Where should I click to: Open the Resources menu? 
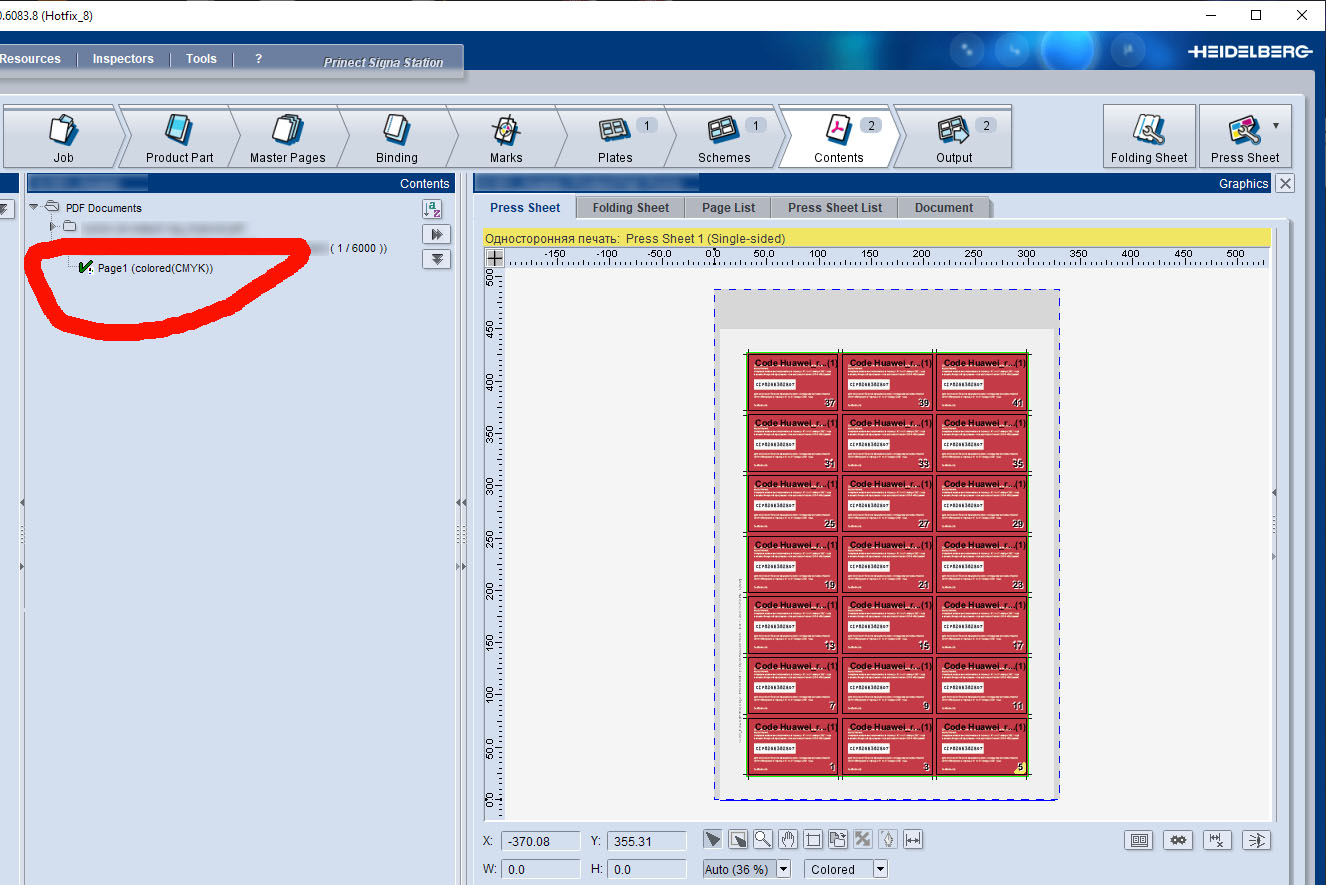[31, 59]
